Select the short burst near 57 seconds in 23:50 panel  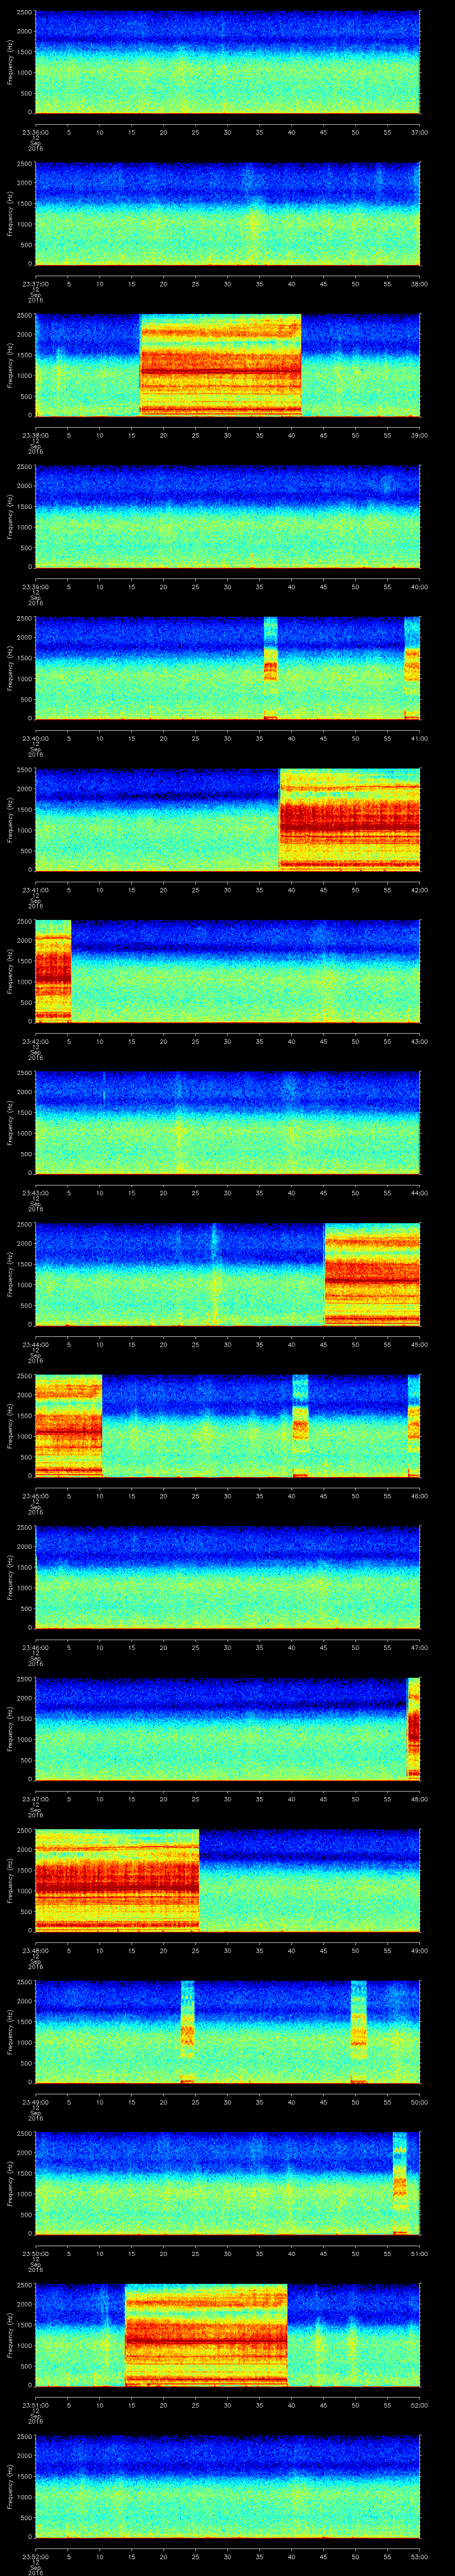coord(400,2183)
